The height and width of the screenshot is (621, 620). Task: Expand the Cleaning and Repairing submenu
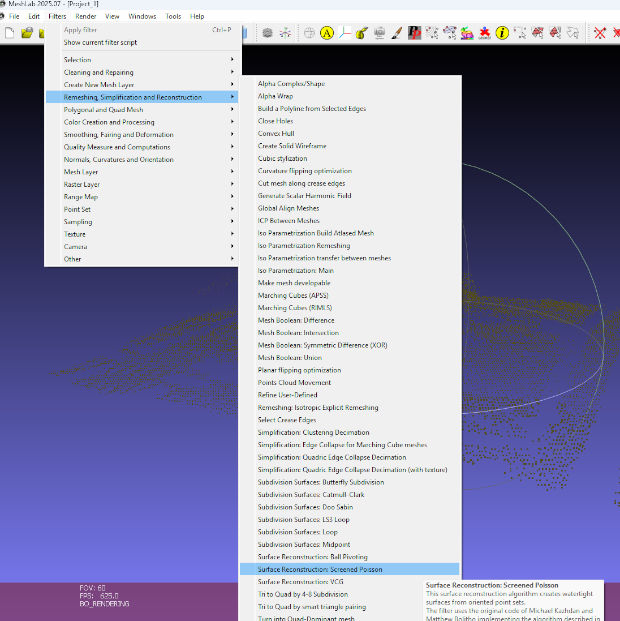[x=98, y=72]
